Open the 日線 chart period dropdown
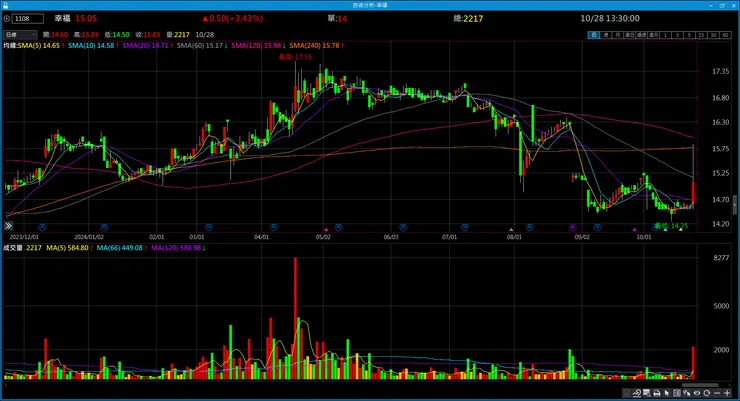The image size is (740, 401). pos(20,34)
